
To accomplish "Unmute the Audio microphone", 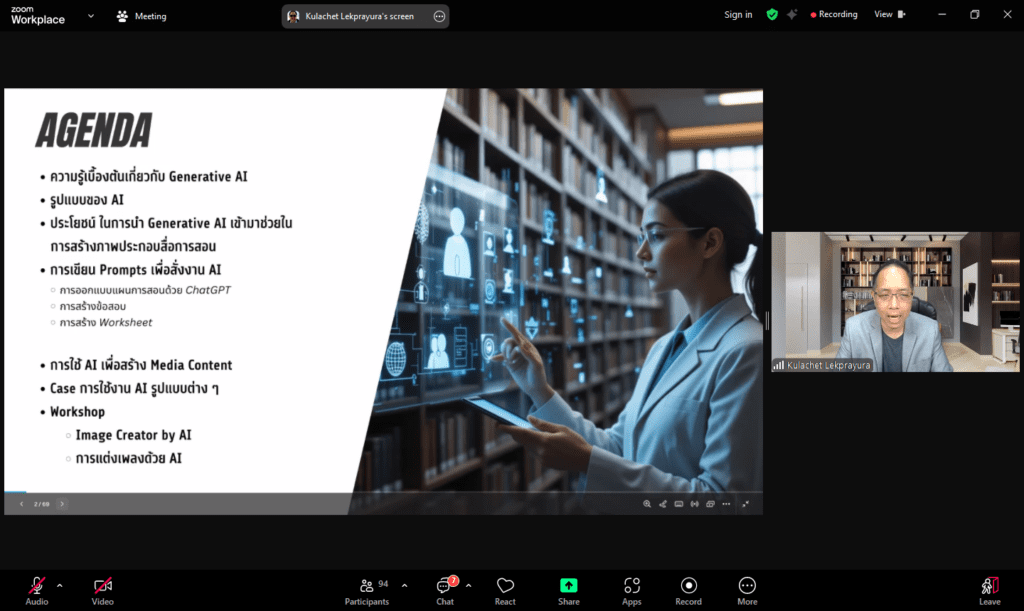I will pos(37,590).
